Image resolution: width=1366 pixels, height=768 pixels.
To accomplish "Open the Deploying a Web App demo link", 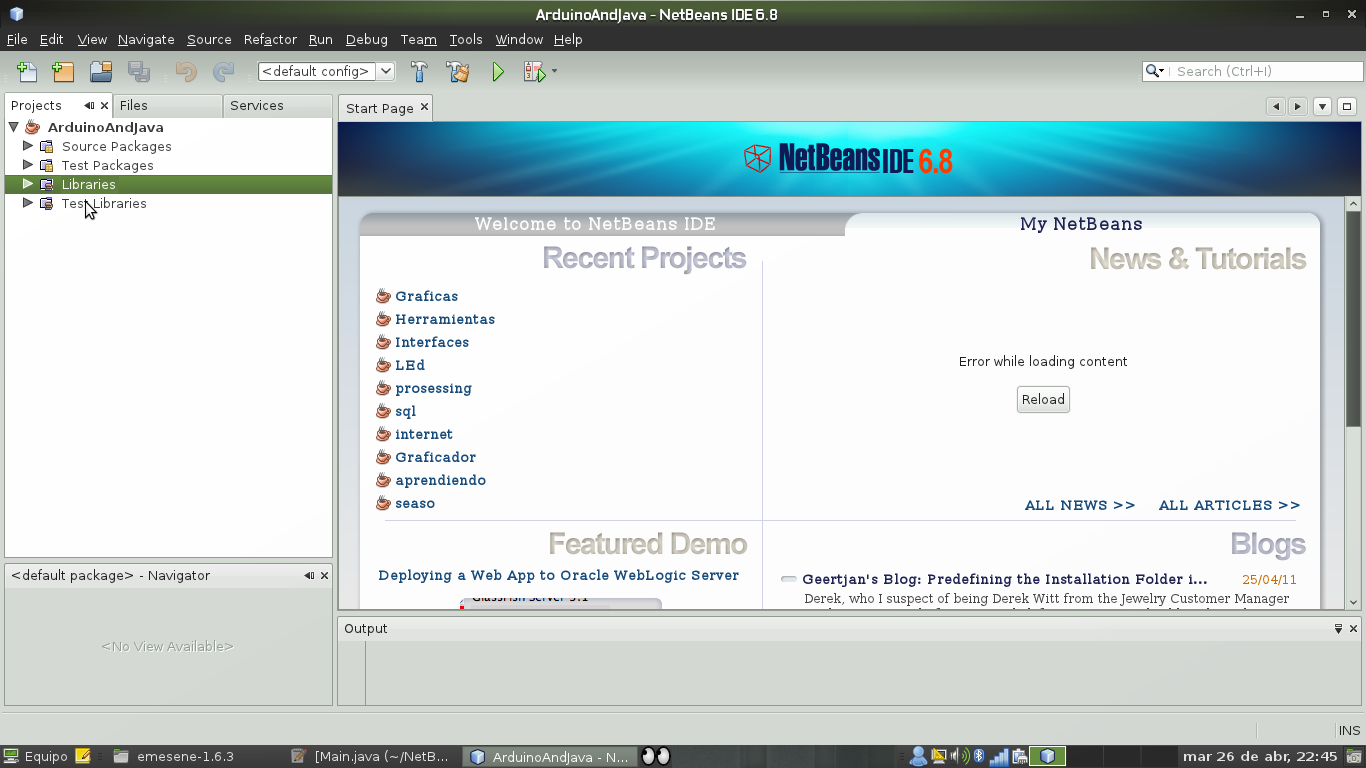I will pos(558,575).
